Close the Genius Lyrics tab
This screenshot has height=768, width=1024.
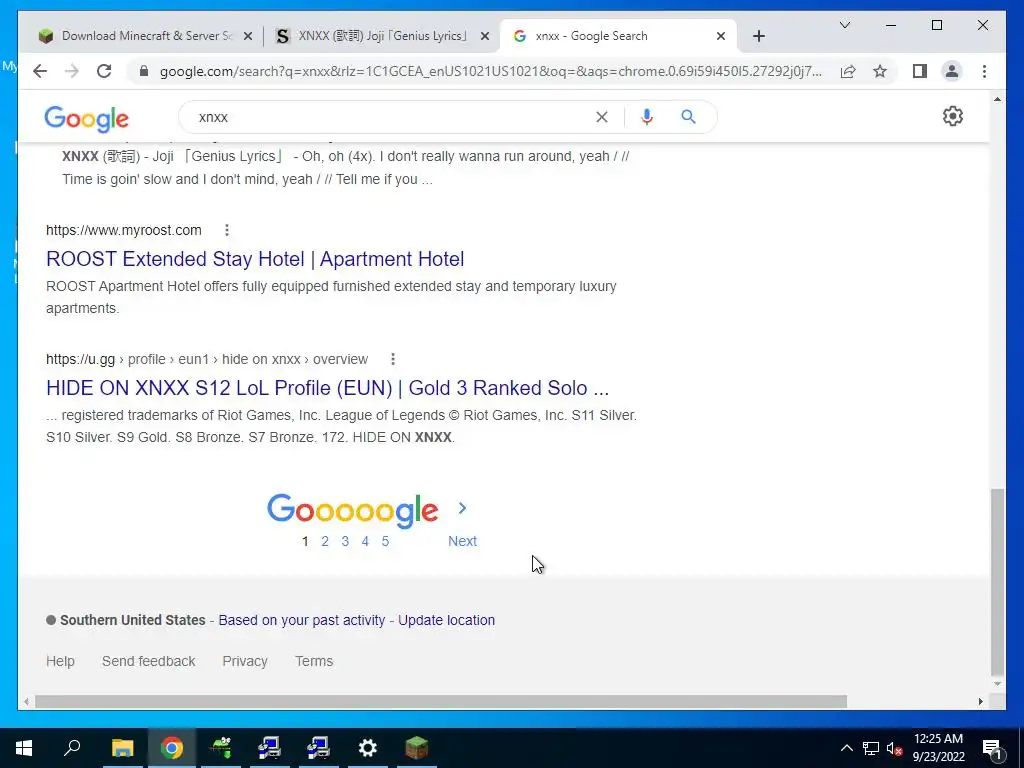click(485, 37)
